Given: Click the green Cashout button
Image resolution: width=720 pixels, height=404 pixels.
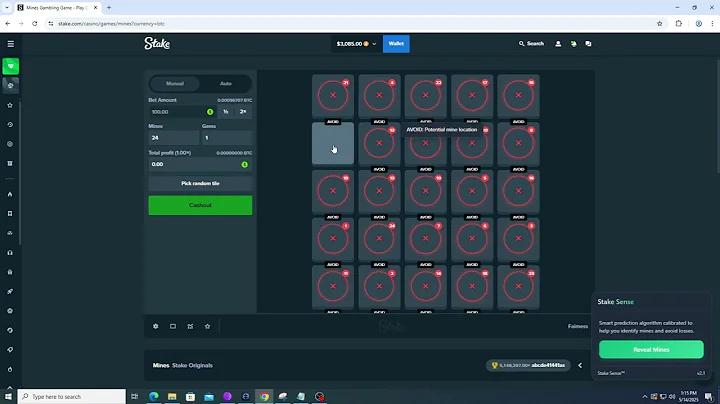Looking at the screenshot, I should [x=200, y=205].
